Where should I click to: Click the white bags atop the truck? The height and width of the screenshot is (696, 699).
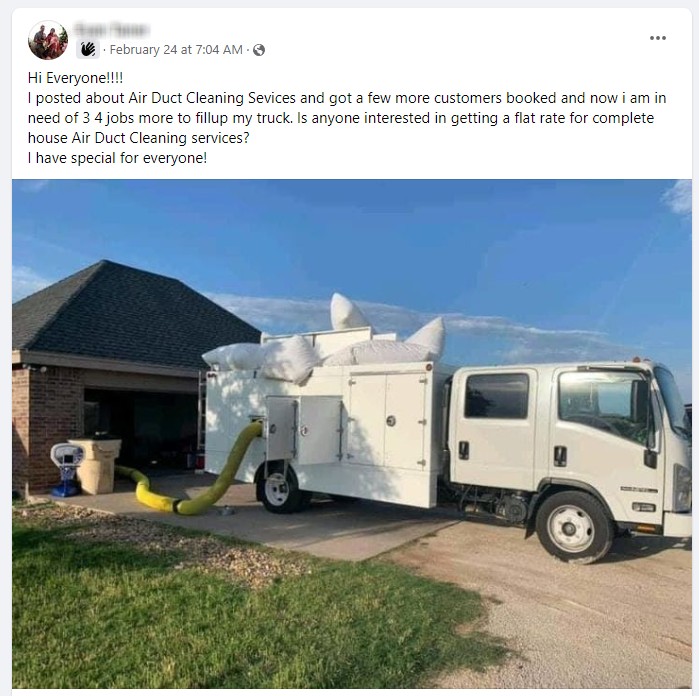click(x=325, y=346)
